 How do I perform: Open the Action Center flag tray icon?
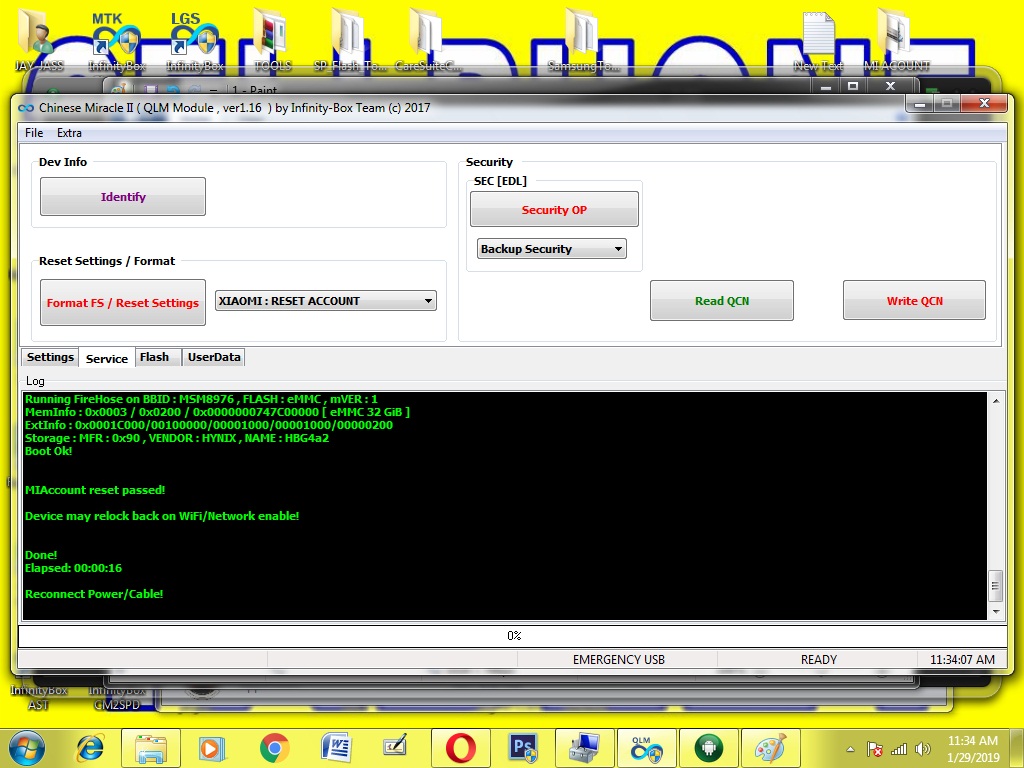tap(875, 750)
